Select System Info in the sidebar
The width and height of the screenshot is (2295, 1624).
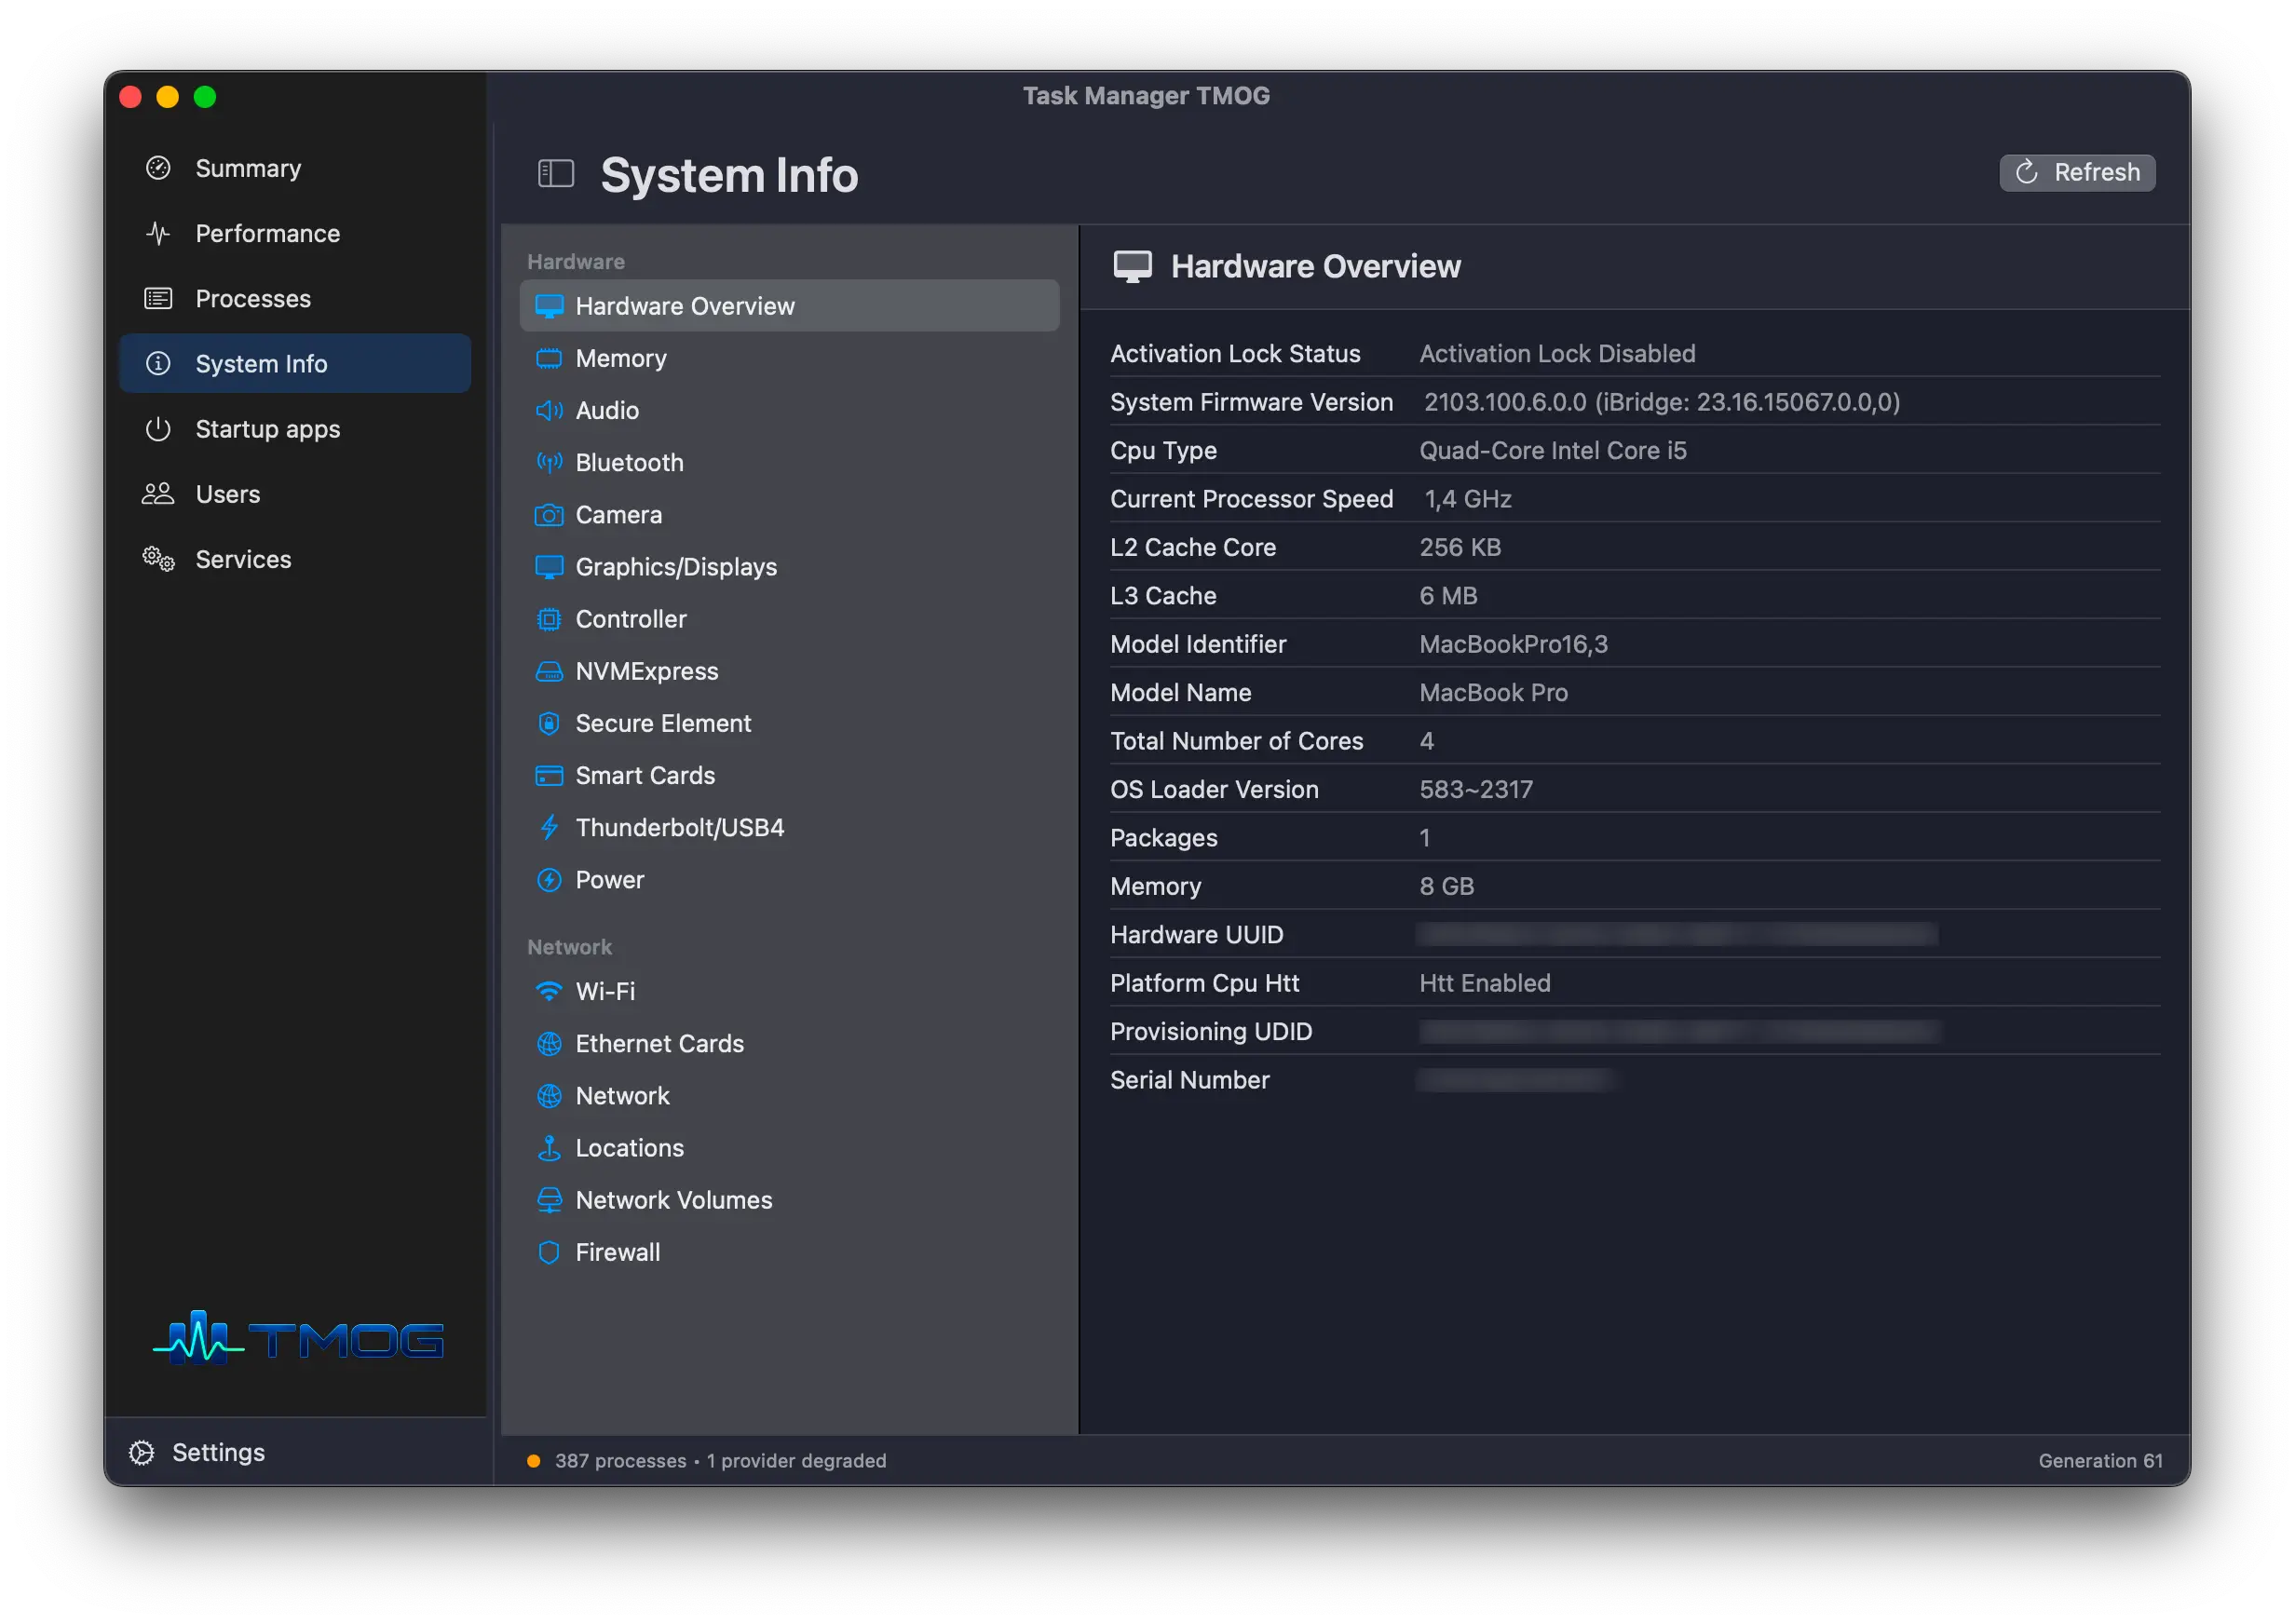[x=295, y=363]
